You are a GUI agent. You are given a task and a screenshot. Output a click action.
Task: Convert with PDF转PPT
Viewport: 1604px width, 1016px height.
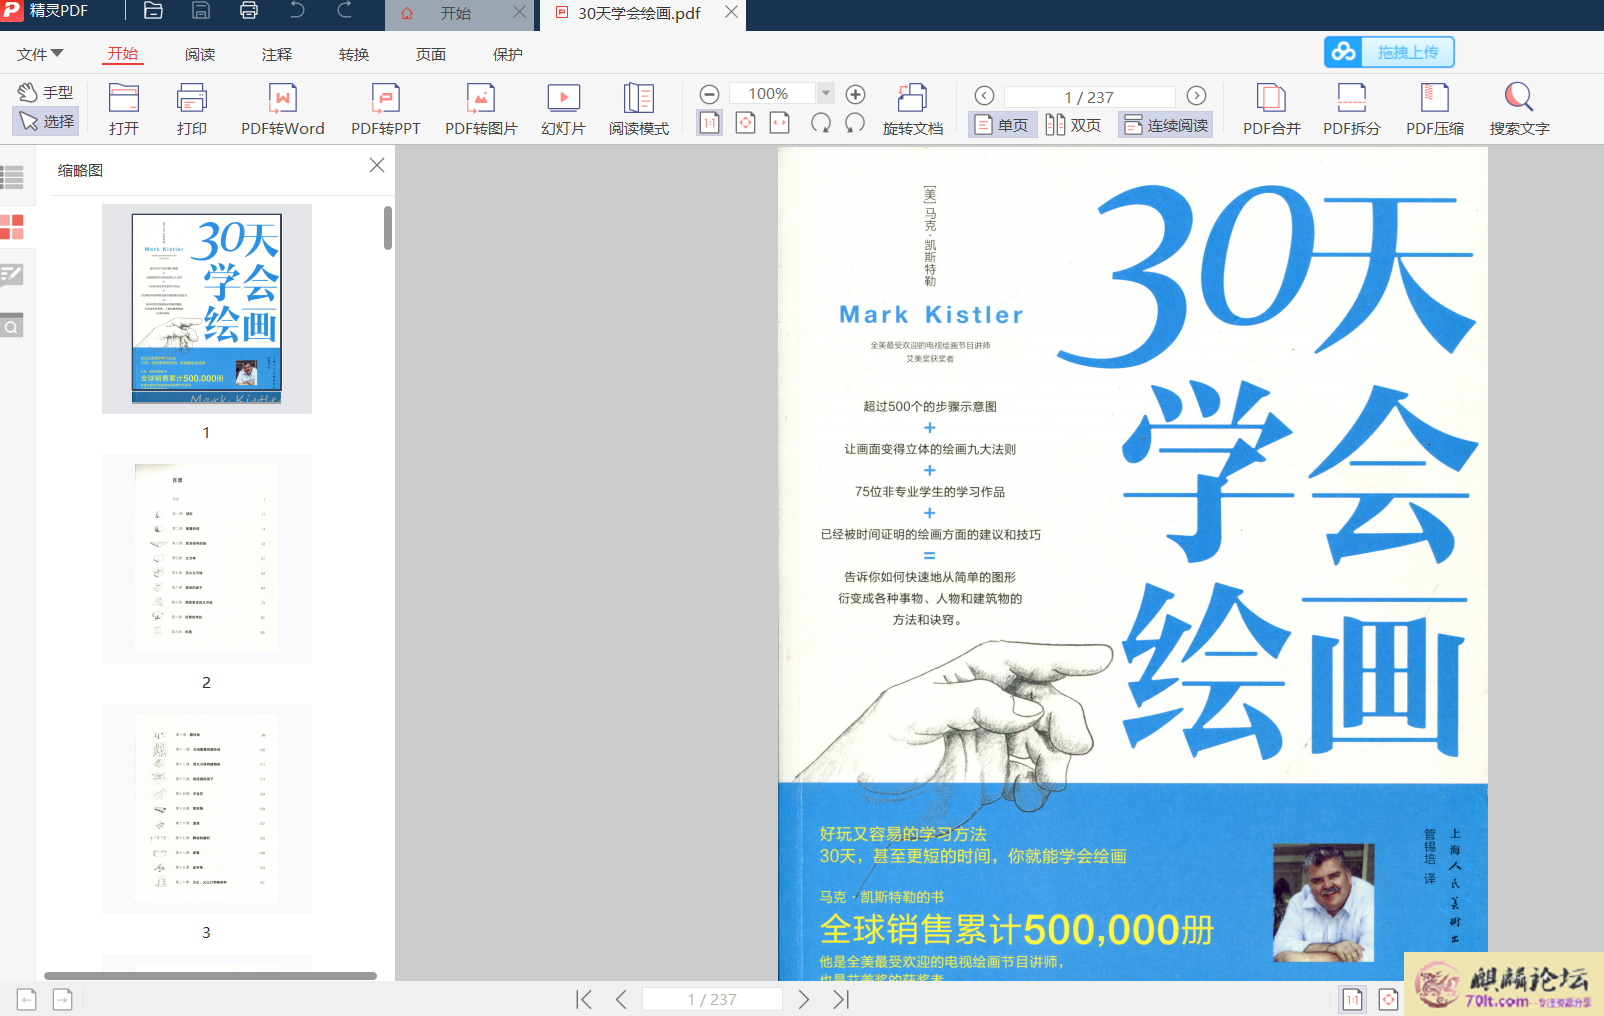pos(386,109)
